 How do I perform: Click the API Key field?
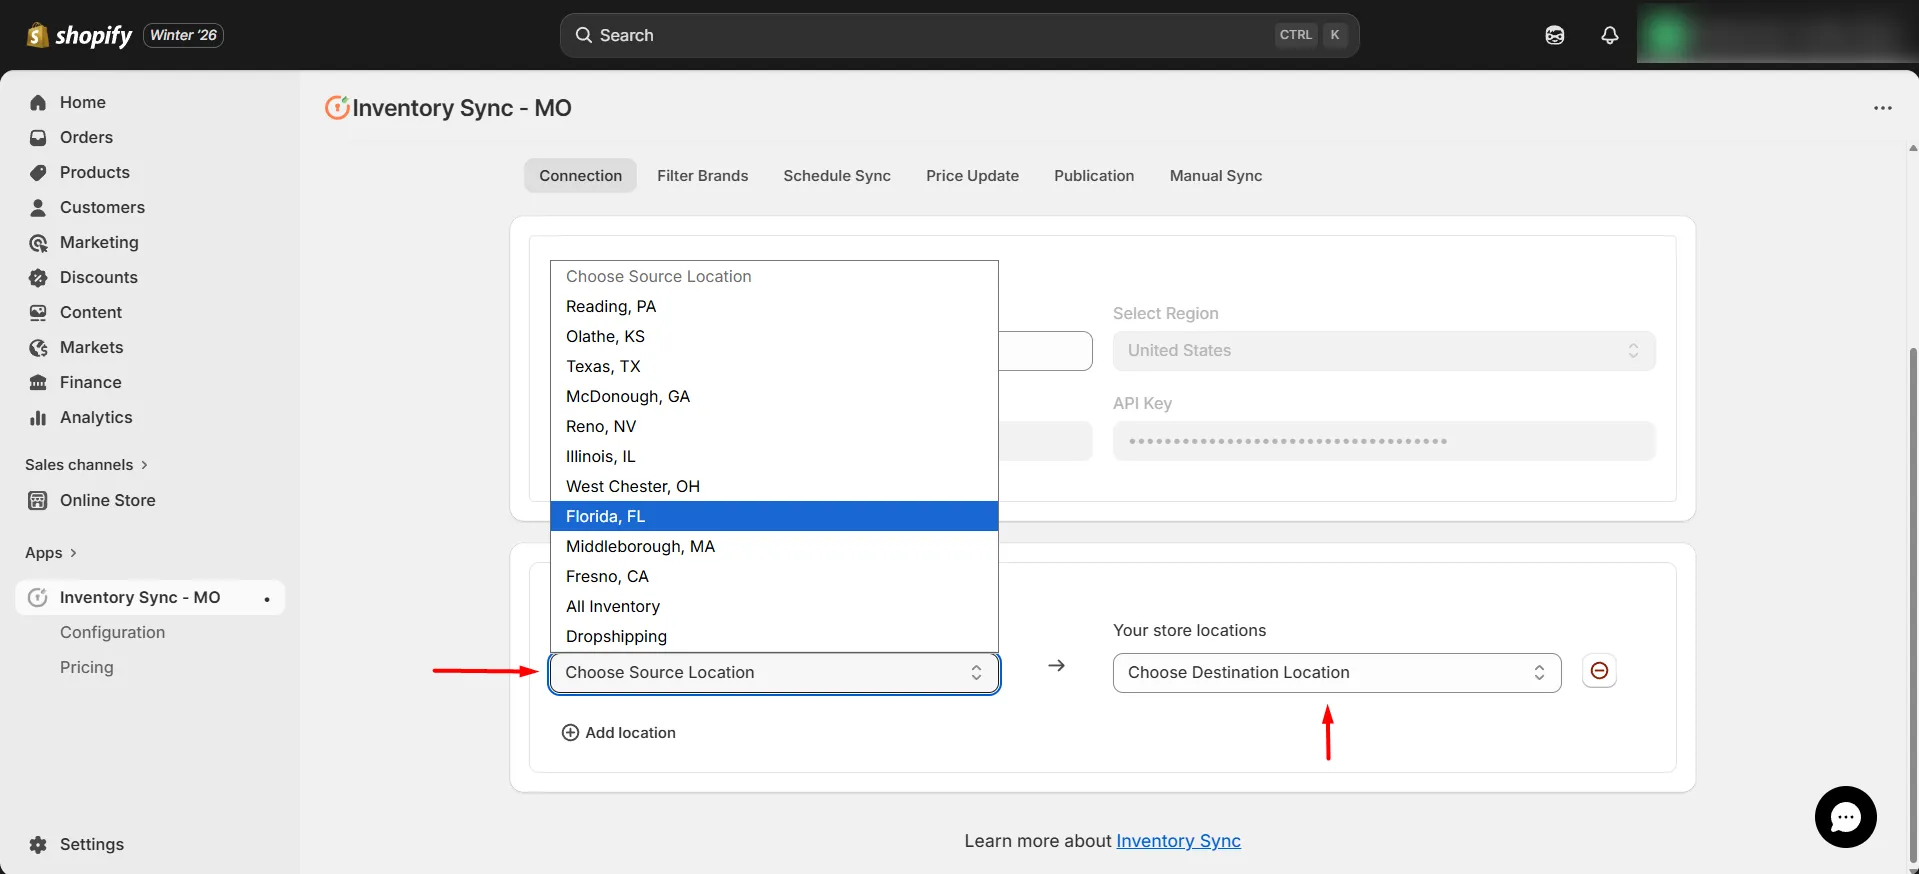[1384, 441]
